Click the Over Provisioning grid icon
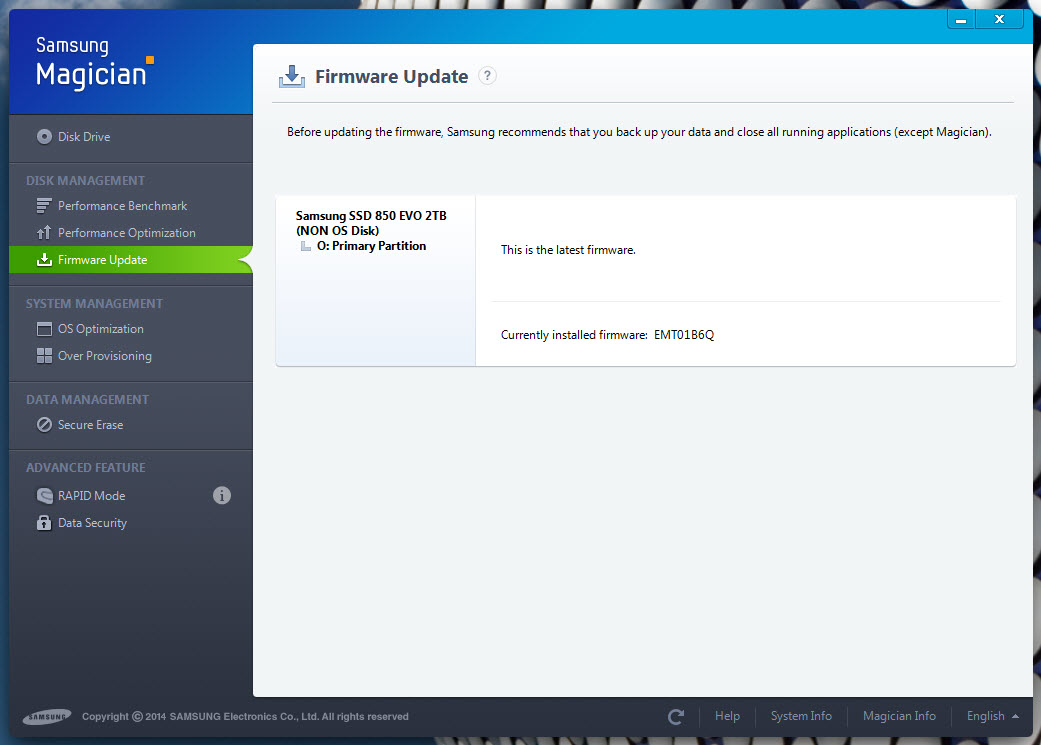The width and height of the screenshot is (1041, 745). [44, 356]
